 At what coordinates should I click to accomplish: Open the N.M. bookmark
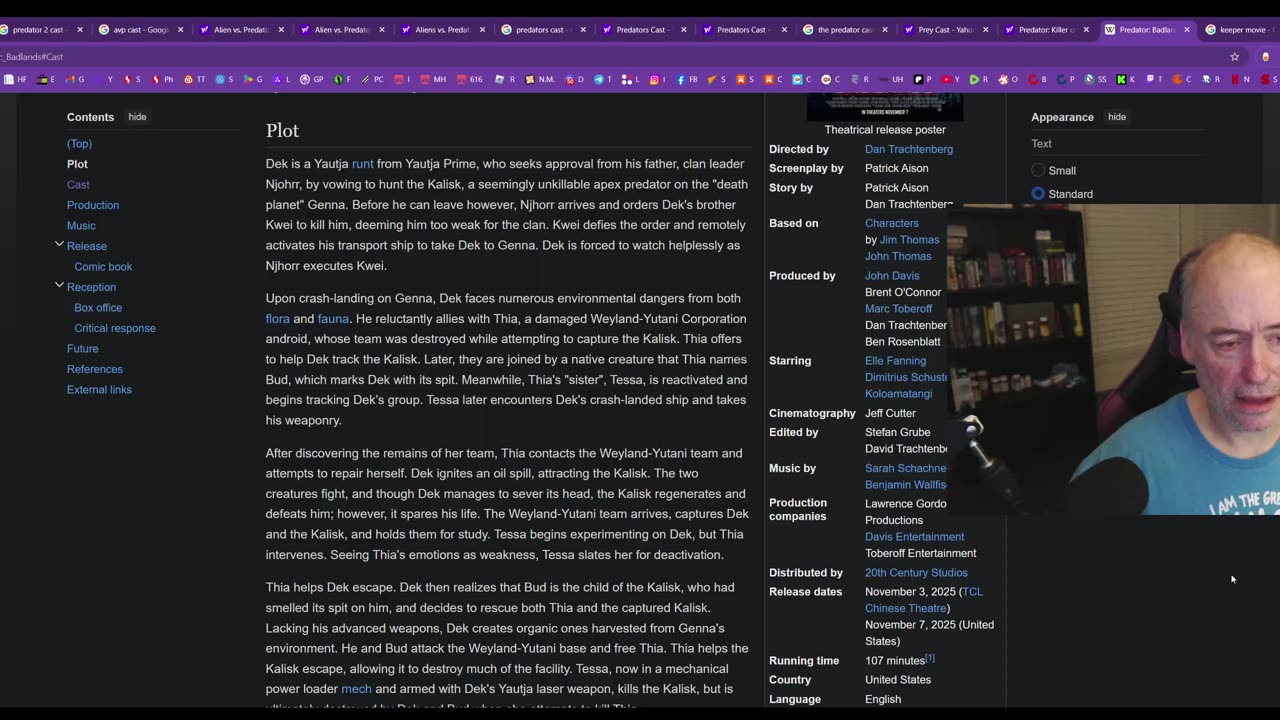tap(538, 79)
